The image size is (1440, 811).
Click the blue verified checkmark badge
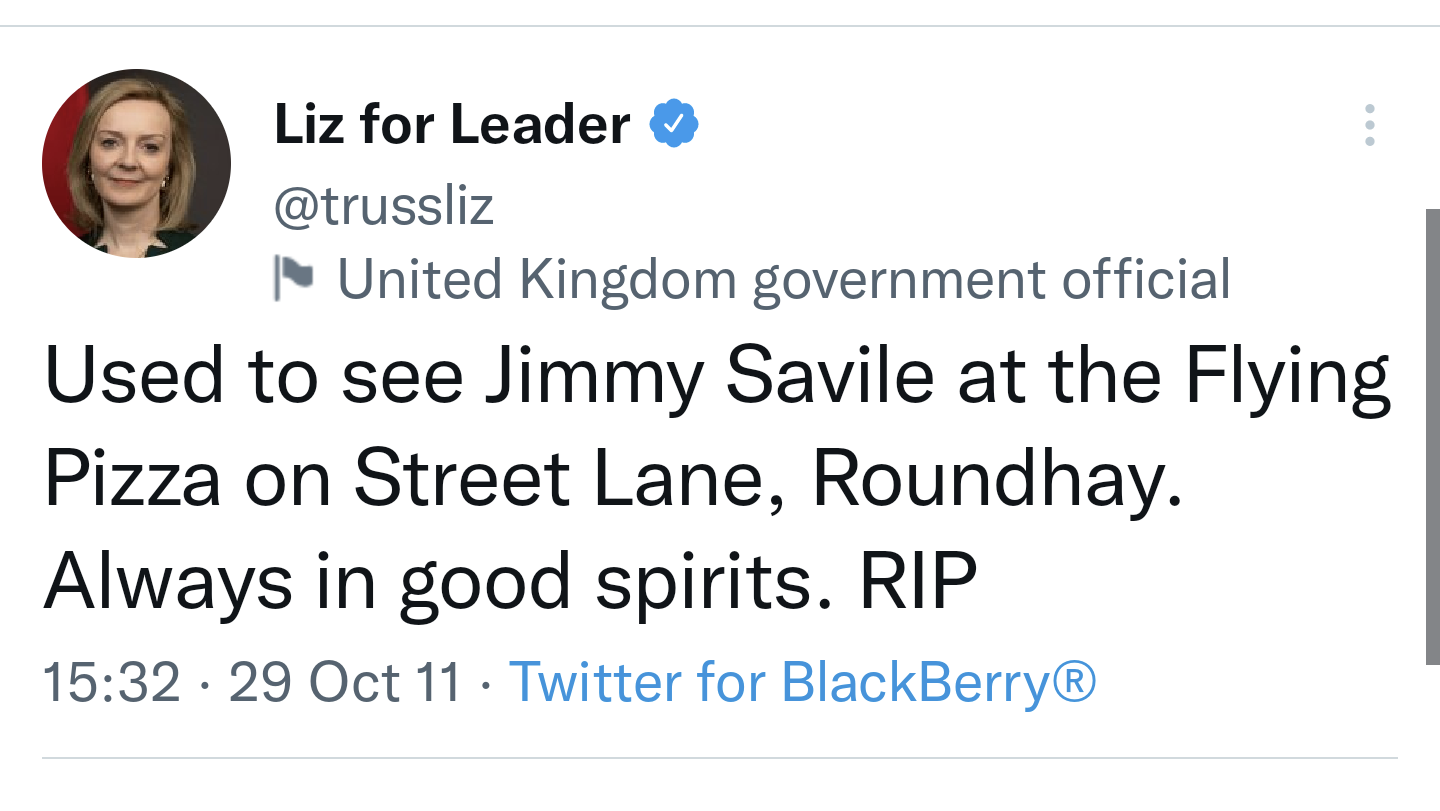[674, 125]
